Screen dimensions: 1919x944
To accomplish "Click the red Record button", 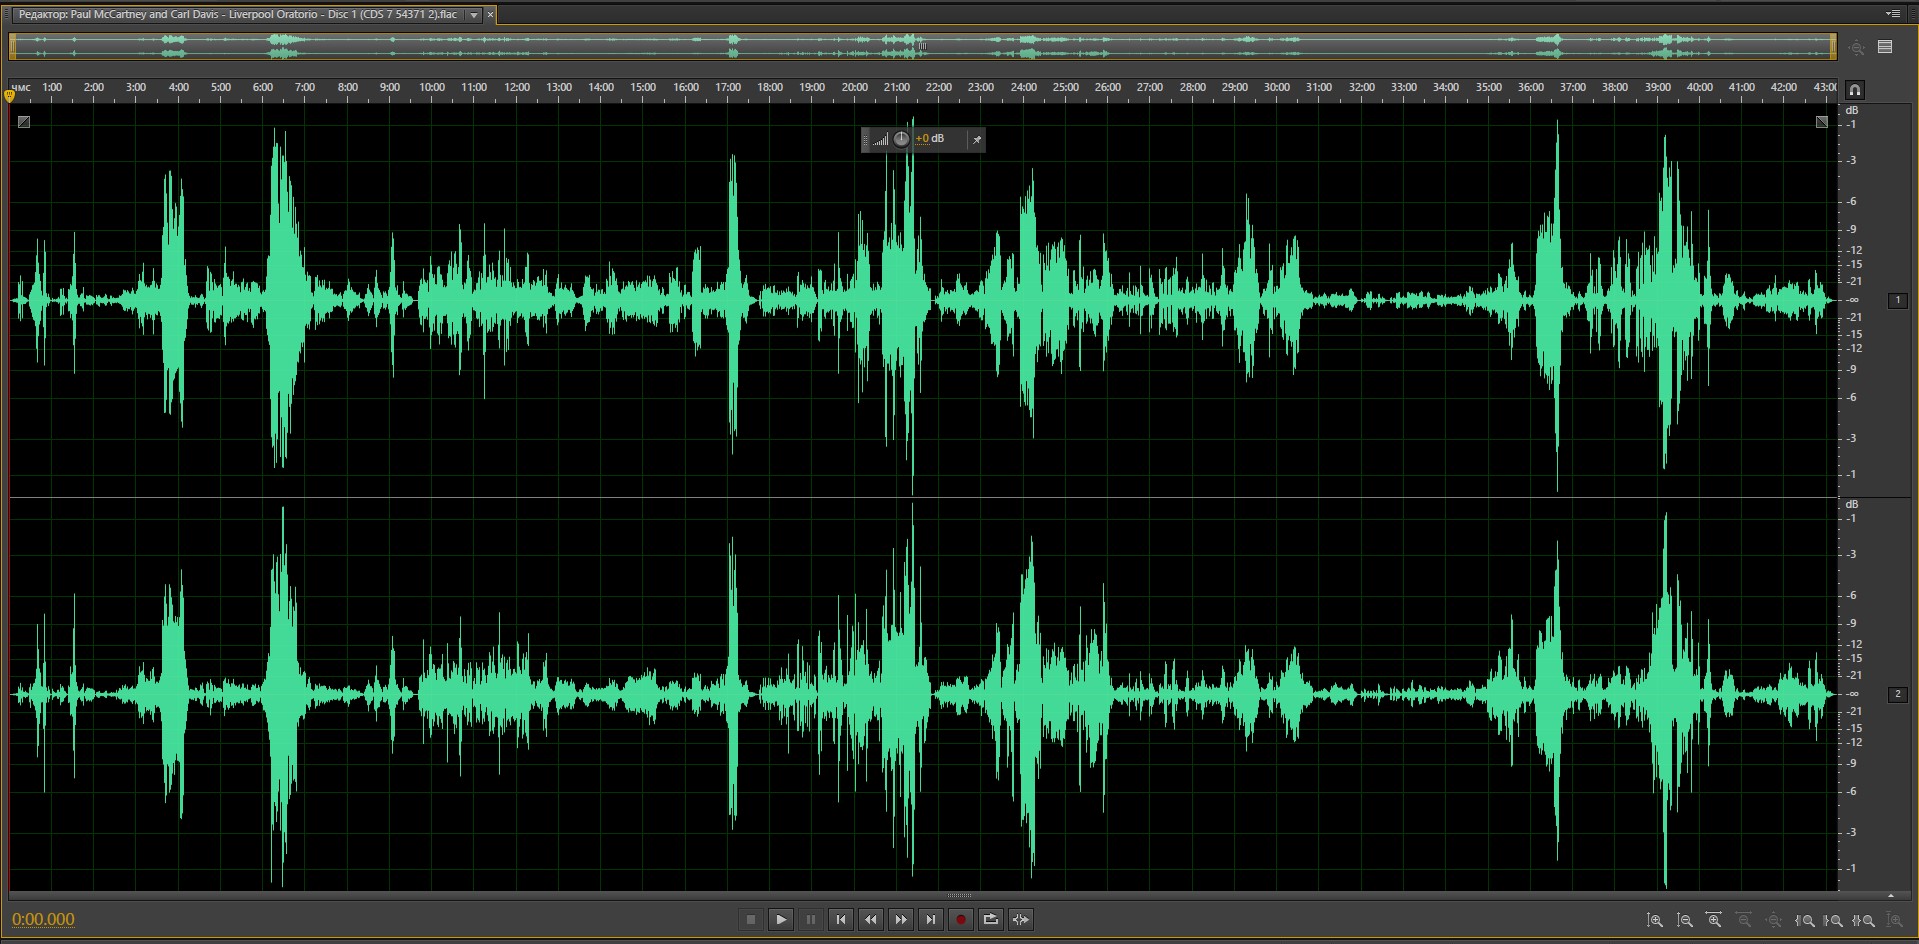I will point(961,920).
